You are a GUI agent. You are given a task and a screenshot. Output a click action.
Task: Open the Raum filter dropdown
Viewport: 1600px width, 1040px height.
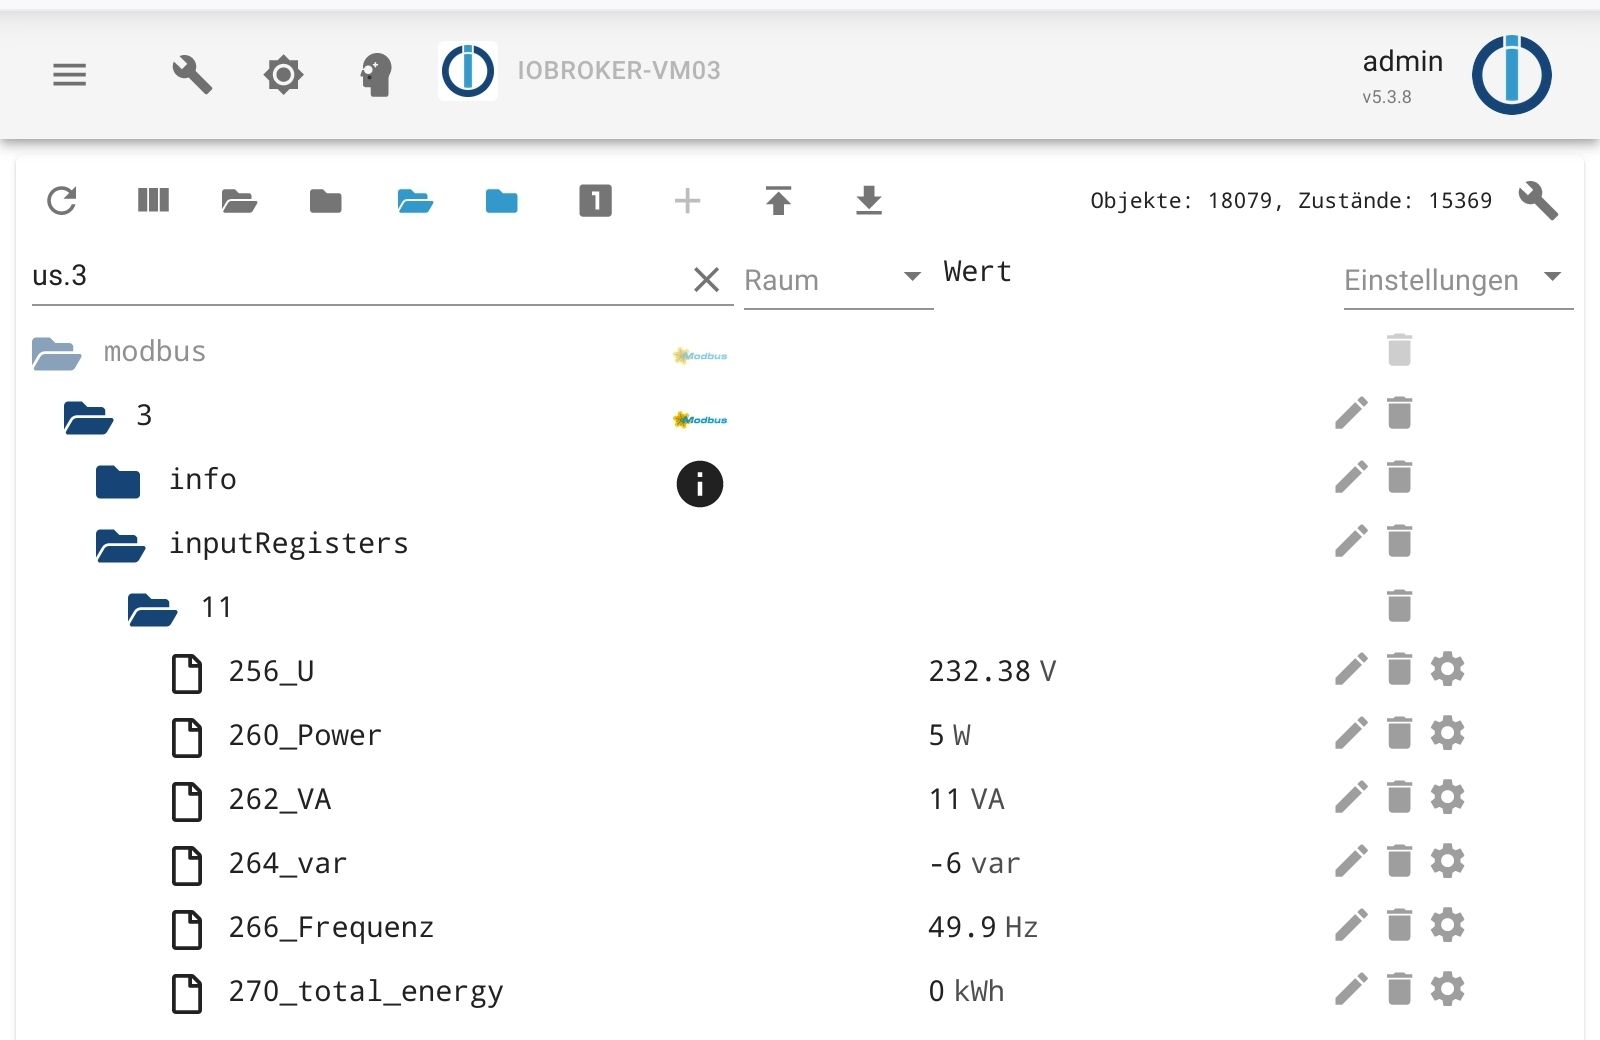911,277
